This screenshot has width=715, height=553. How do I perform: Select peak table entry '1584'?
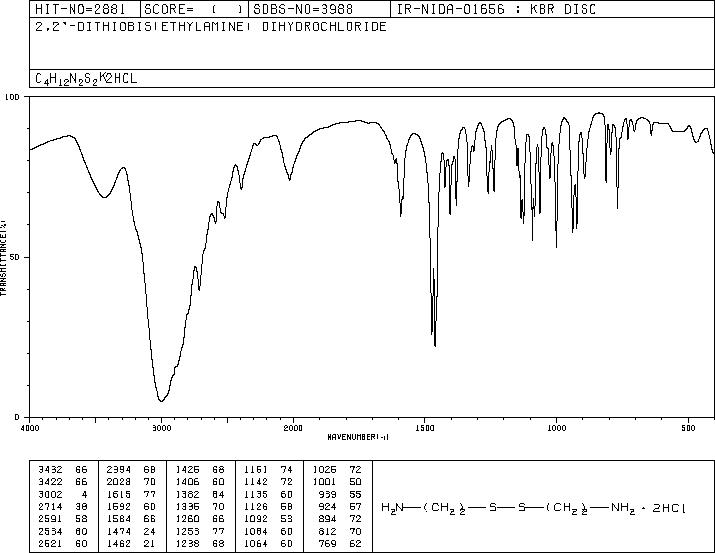[x=119, y=519]
